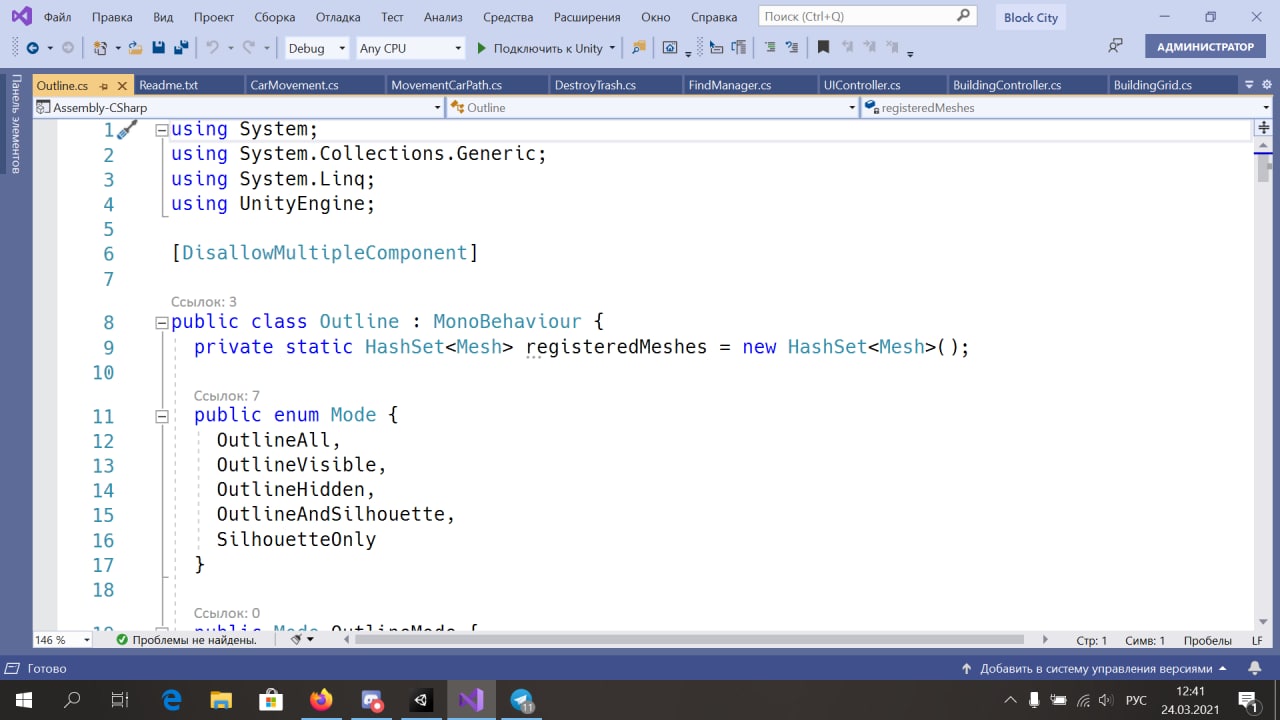Screen dimensions: 1280x720
Task: Open the window settings gear icon
Action: 1265,85
